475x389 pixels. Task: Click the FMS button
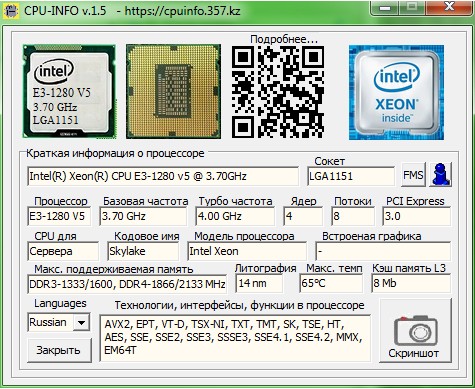click(413, 175)
